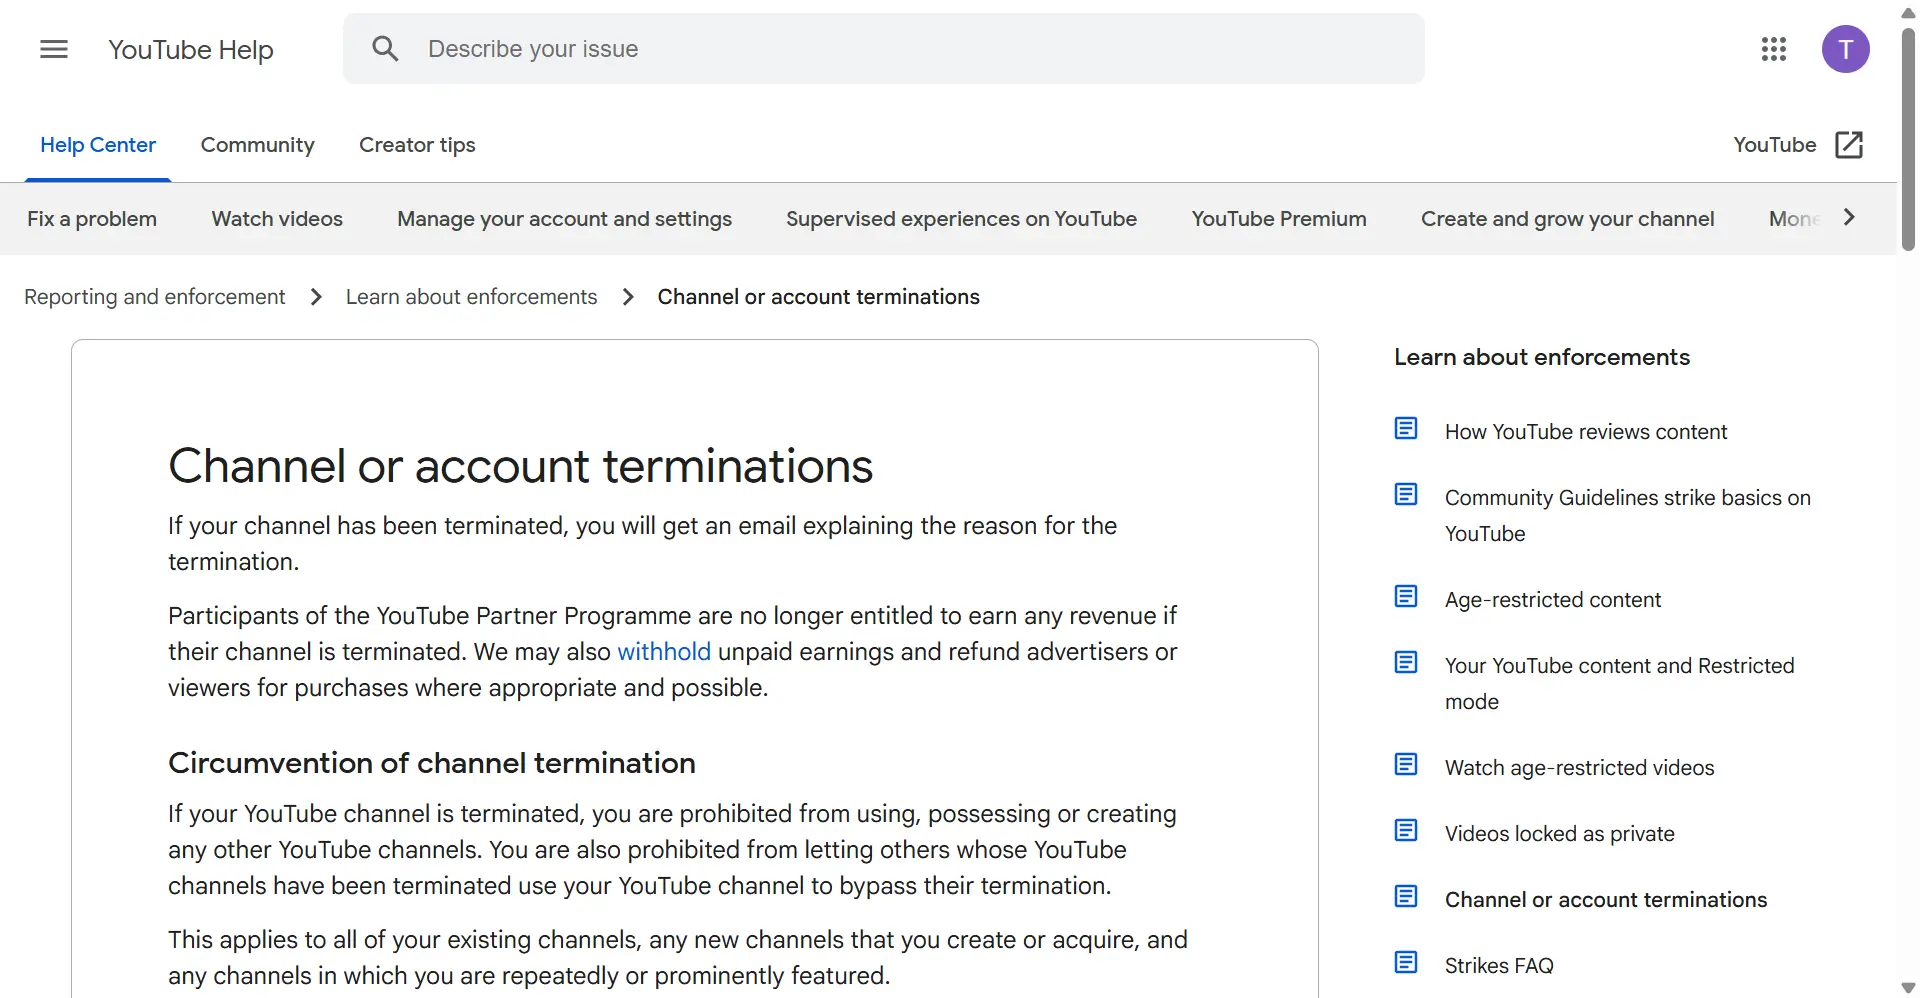Click the current breadcrumb Channel or account terminations
The image size is (1920, 998).
pyautogui.click(x=818, y=297)
